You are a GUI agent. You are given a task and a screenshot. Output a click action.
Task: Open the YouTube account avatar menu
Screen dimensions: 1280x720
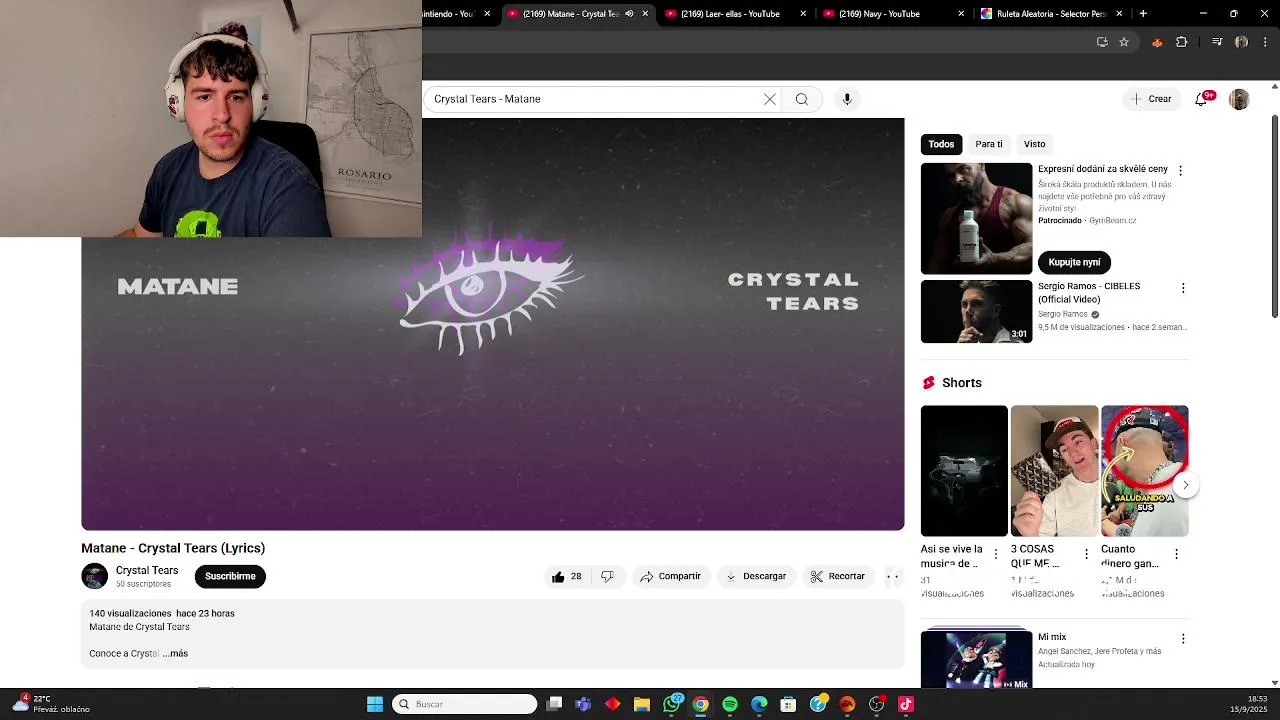(1239, 99)
